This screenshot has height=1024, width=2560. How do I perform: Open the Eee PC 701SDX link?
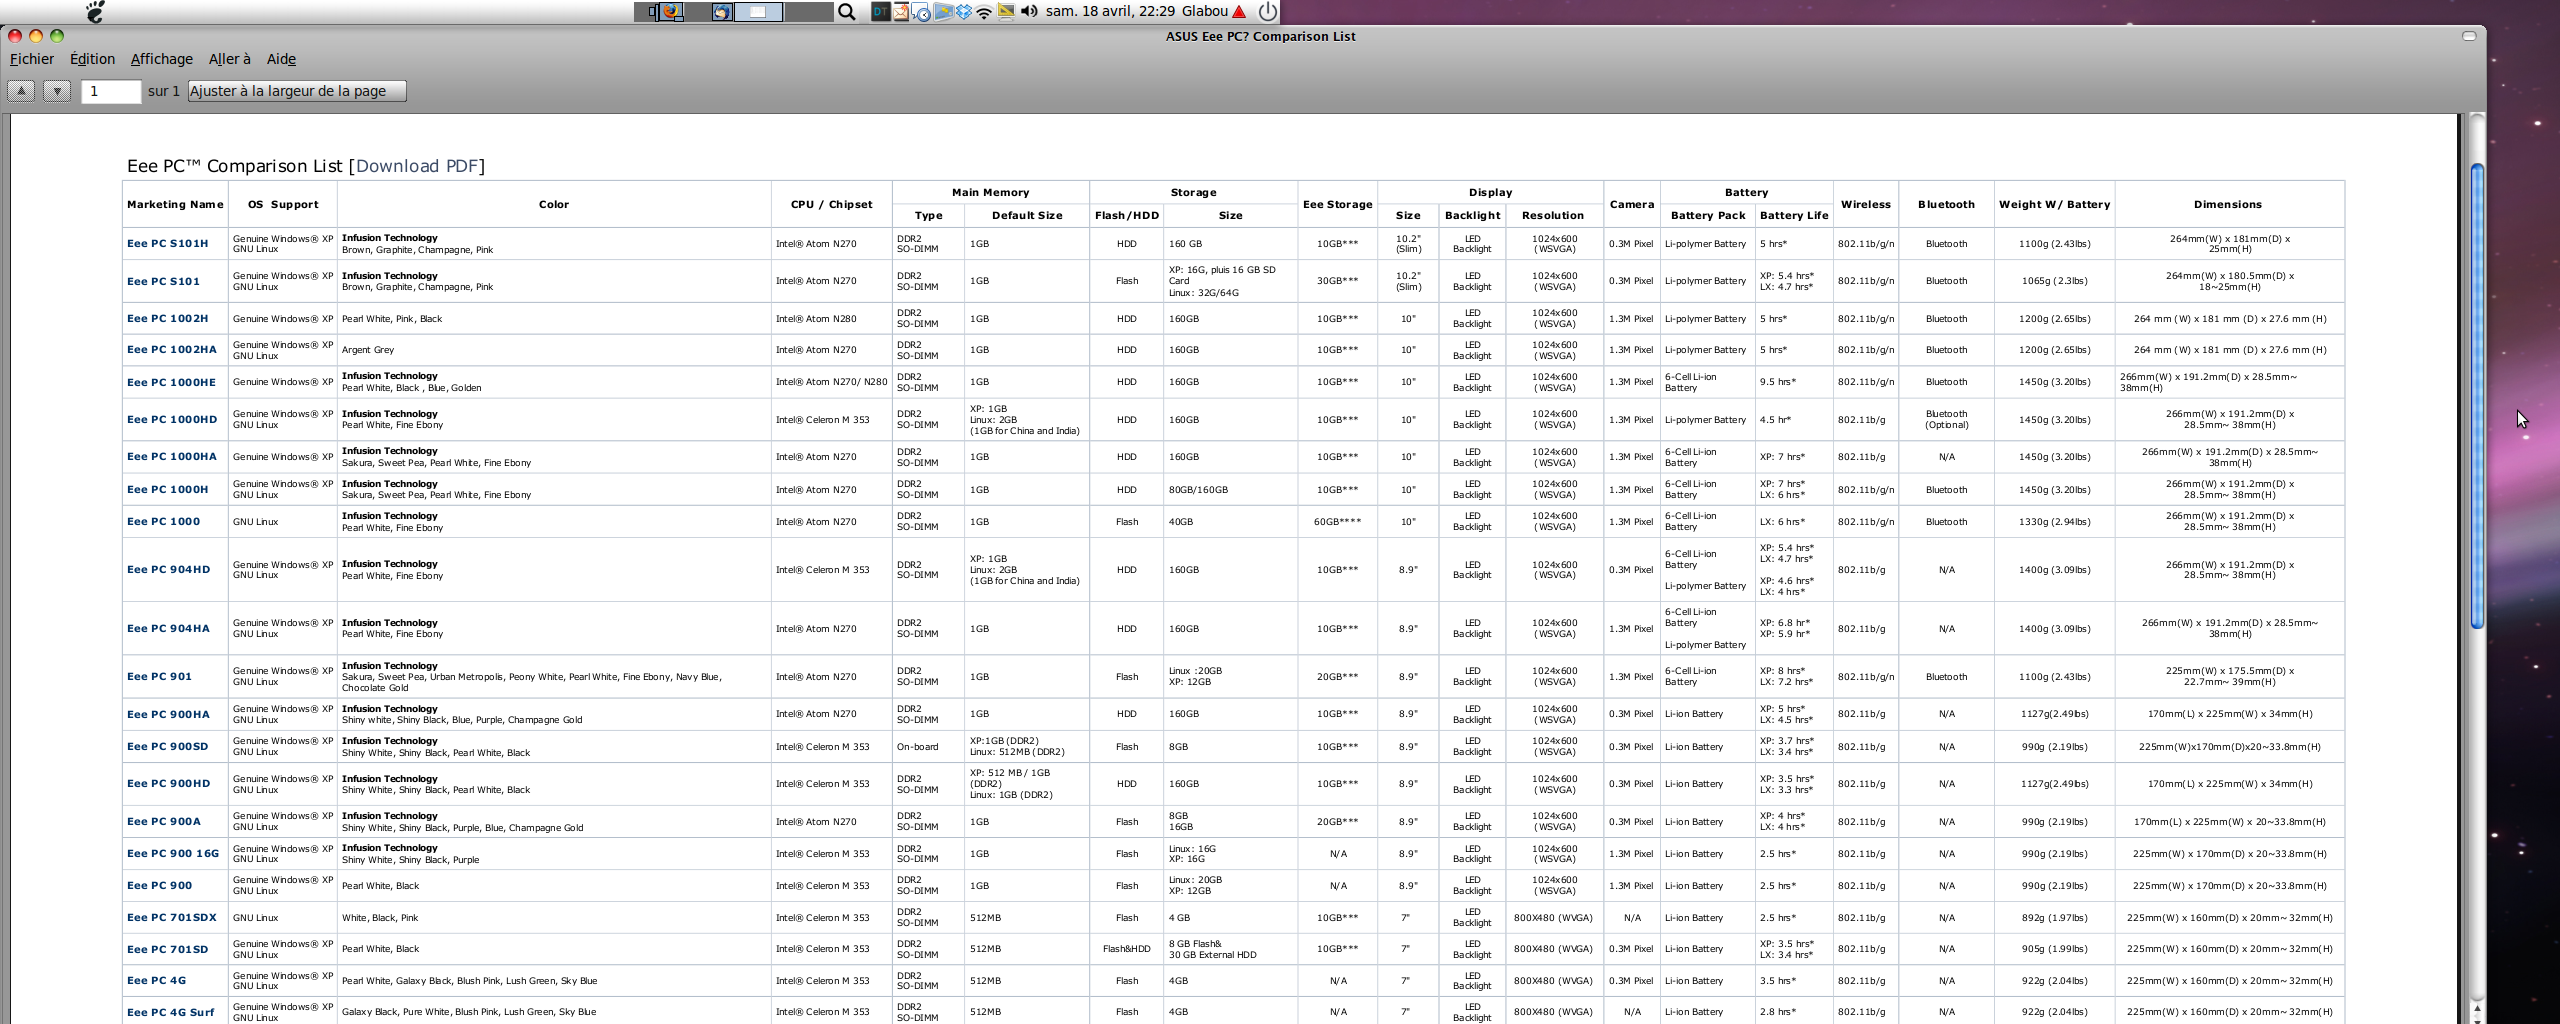tap(172, 918)
